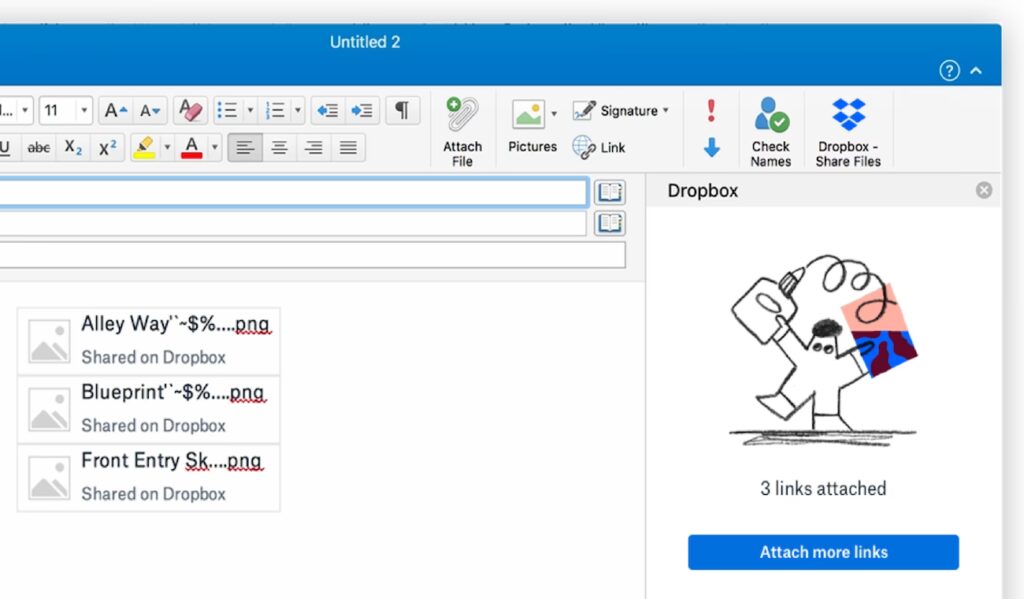Clear formatting with the eraser icon

click(189, 111)
